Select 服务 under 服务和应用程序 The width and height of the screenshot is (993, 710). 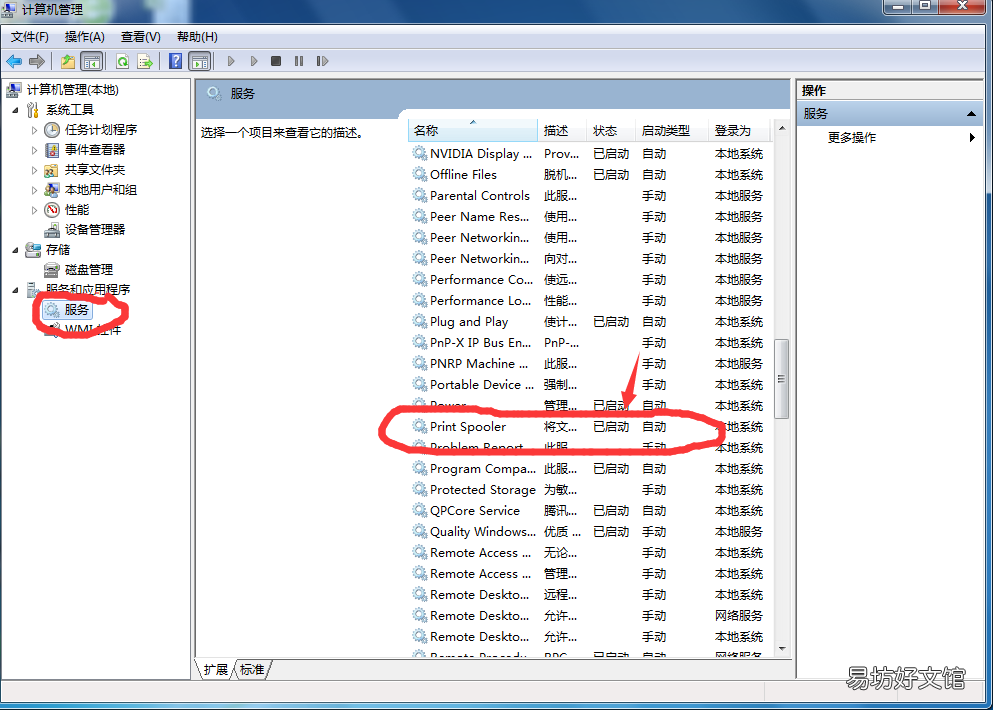(76, 310)
